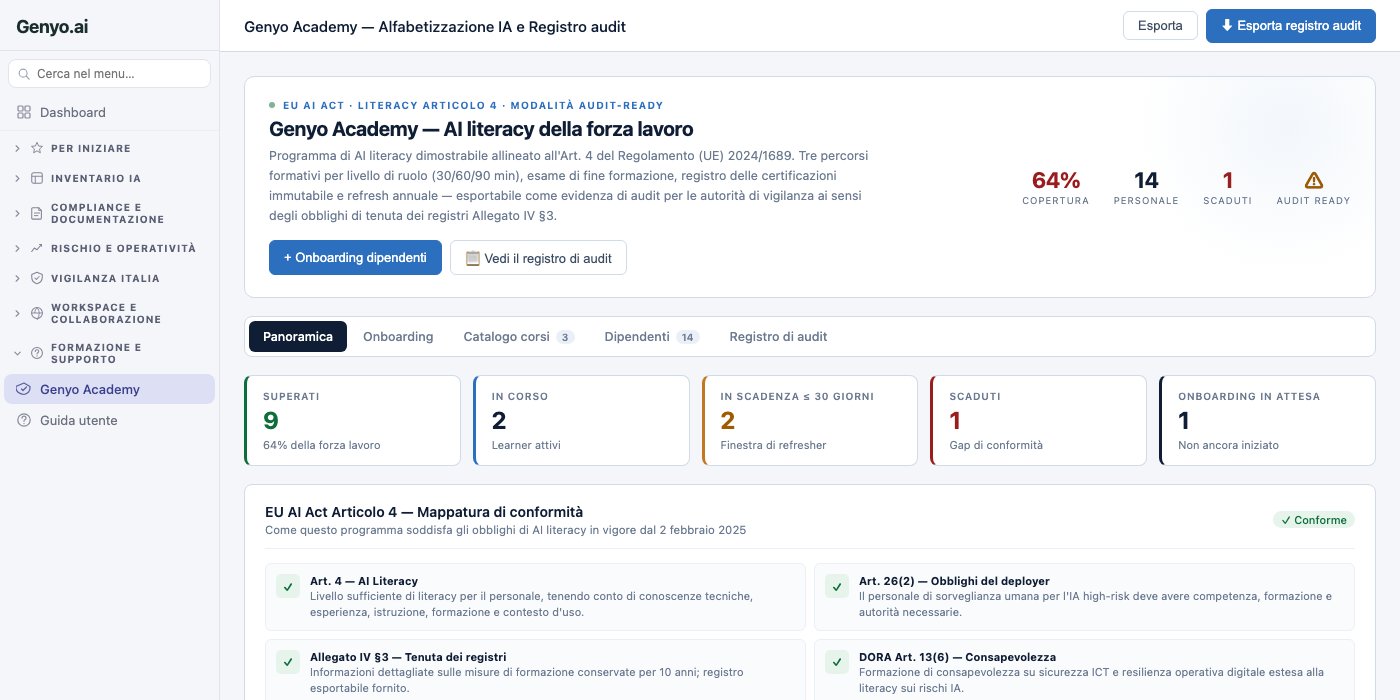Viewport: 1400px width, 700px height.
Task: Click the clipboard icon in Vedi il registro di audit
Action: [473, 258]
